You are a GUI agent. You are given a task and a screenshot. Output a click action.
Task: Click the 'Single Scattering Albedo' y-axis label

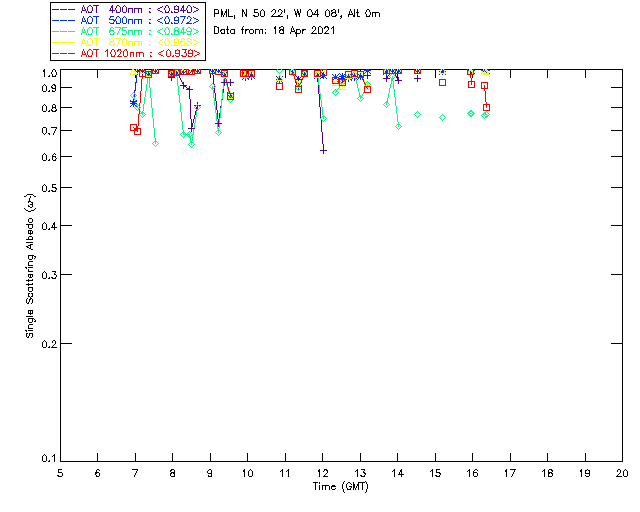click(30, 265)
